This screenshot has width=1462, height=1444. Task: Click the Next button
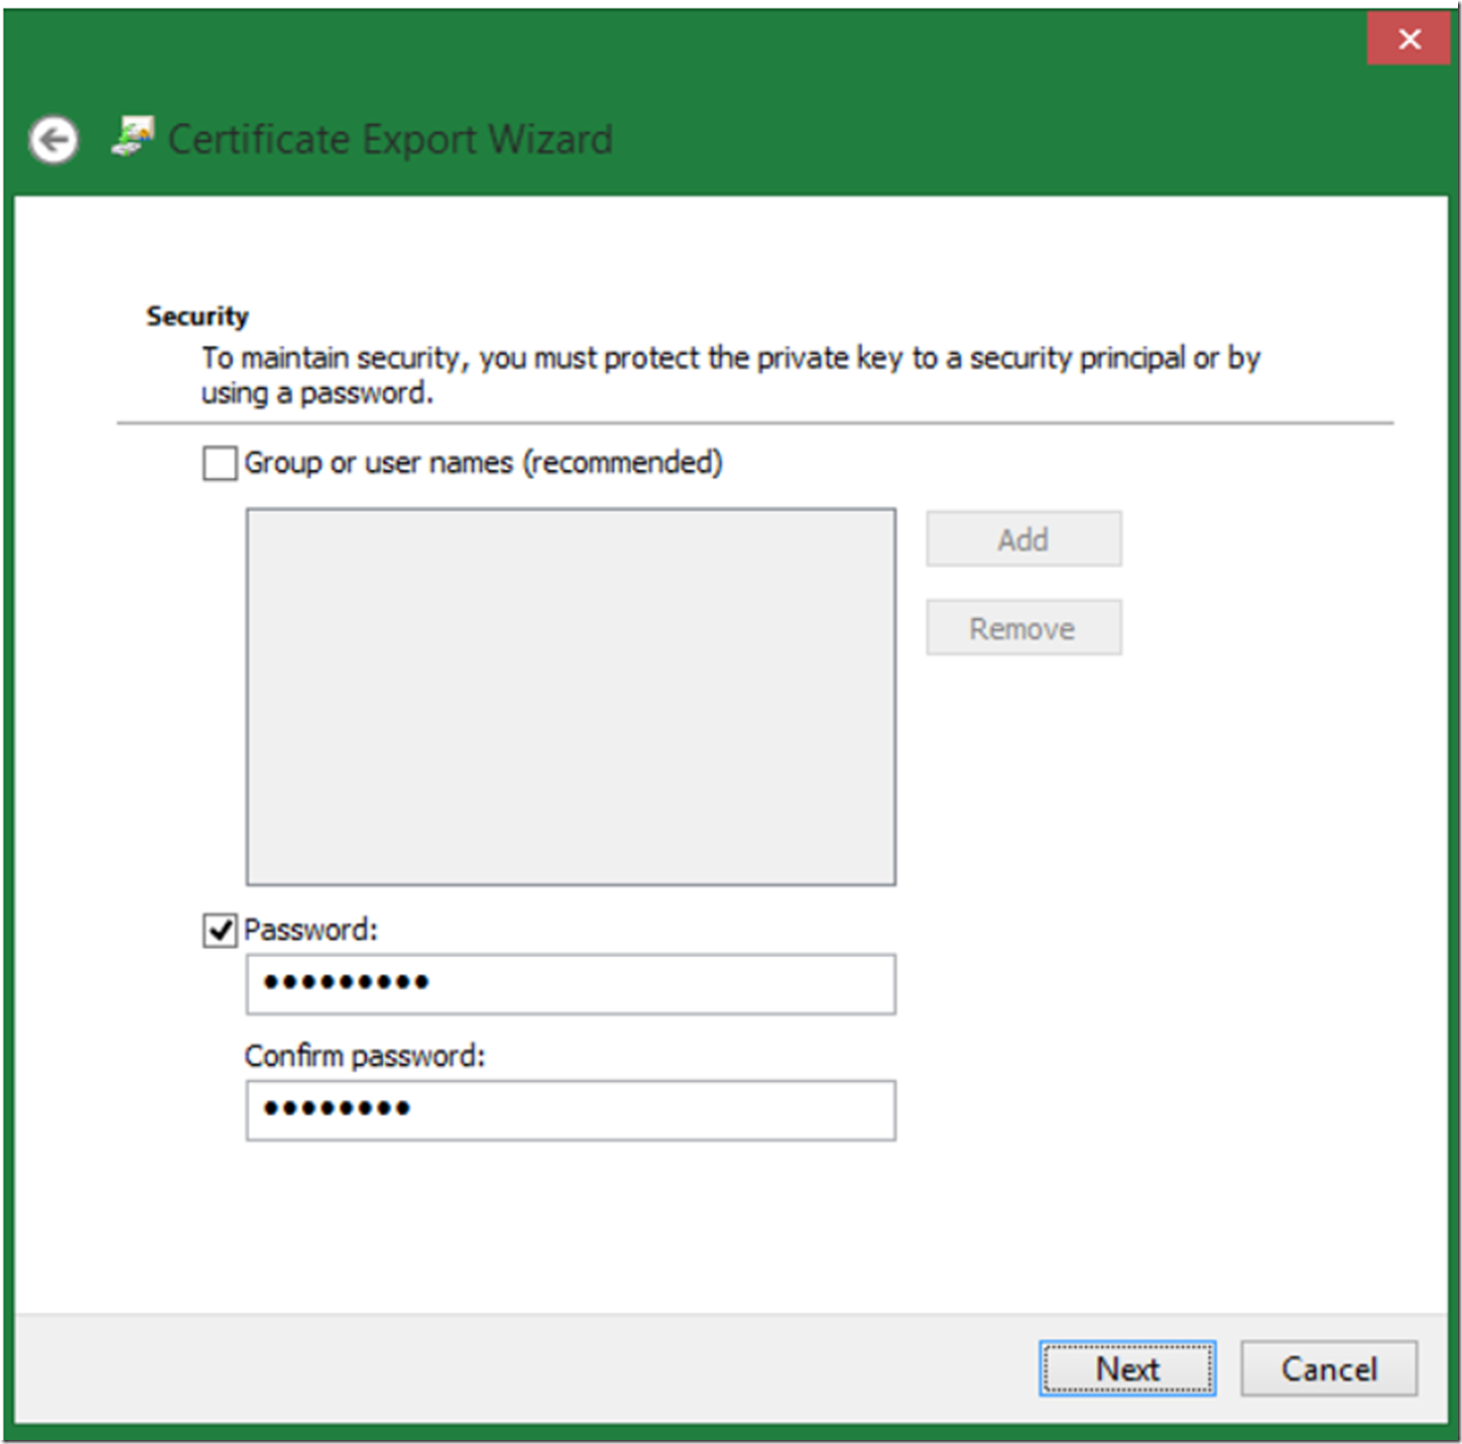point(1127,1368)
